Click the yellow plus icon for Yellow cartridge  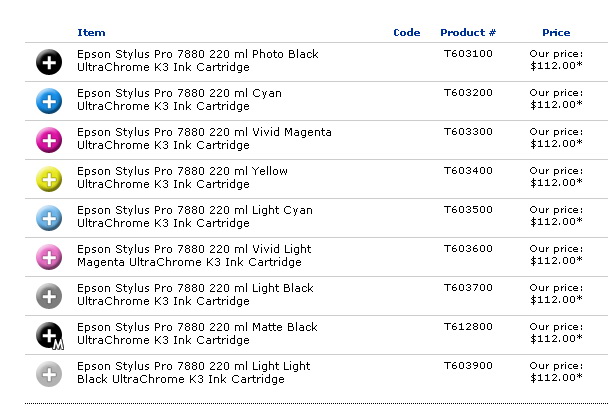pyautogui.click(x=49, y=179)
